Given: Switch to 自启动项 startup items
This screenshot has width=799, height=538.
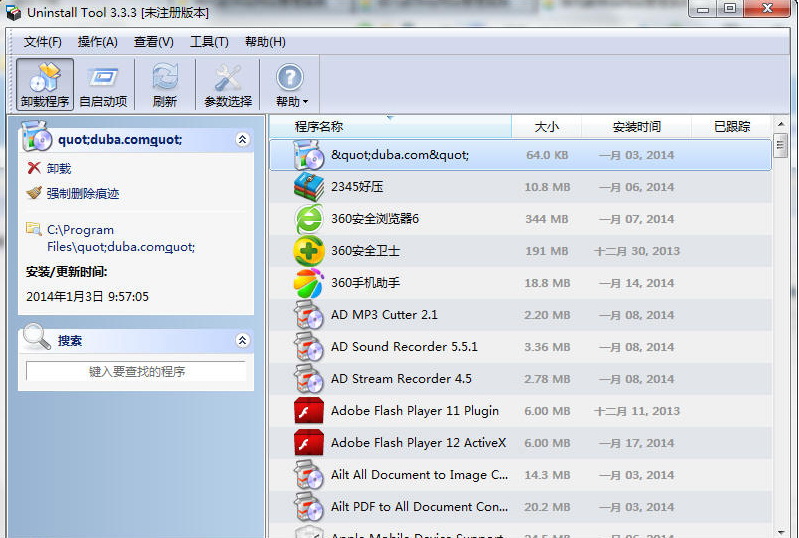Looking at the screenshot, I should pos(103,84).
